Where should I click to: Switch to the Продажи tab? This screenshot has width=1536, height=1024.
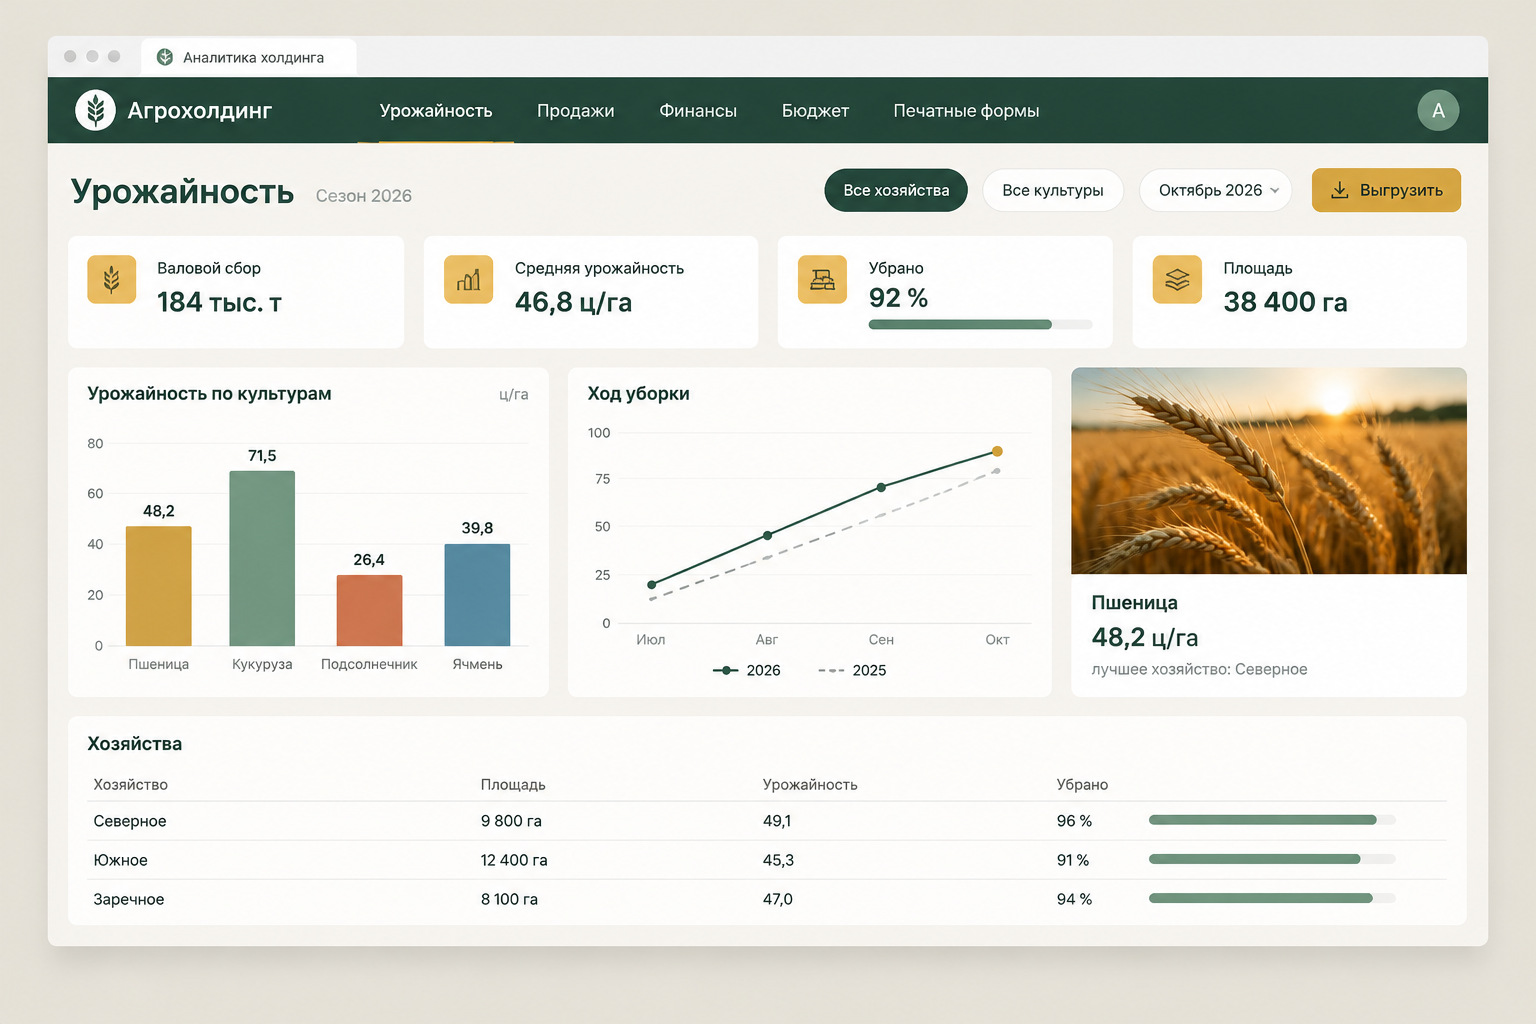click(576, 111)
